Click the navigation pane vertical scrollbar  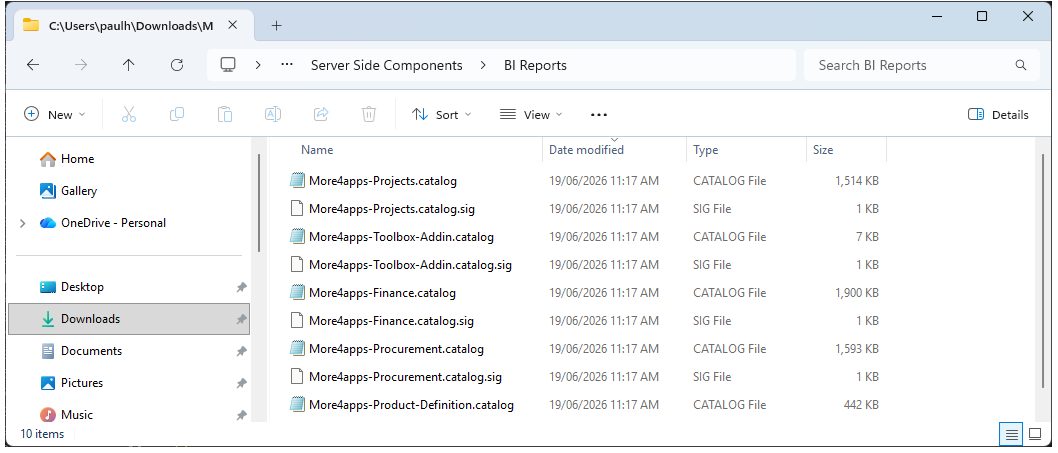click(x=259, y=203)
